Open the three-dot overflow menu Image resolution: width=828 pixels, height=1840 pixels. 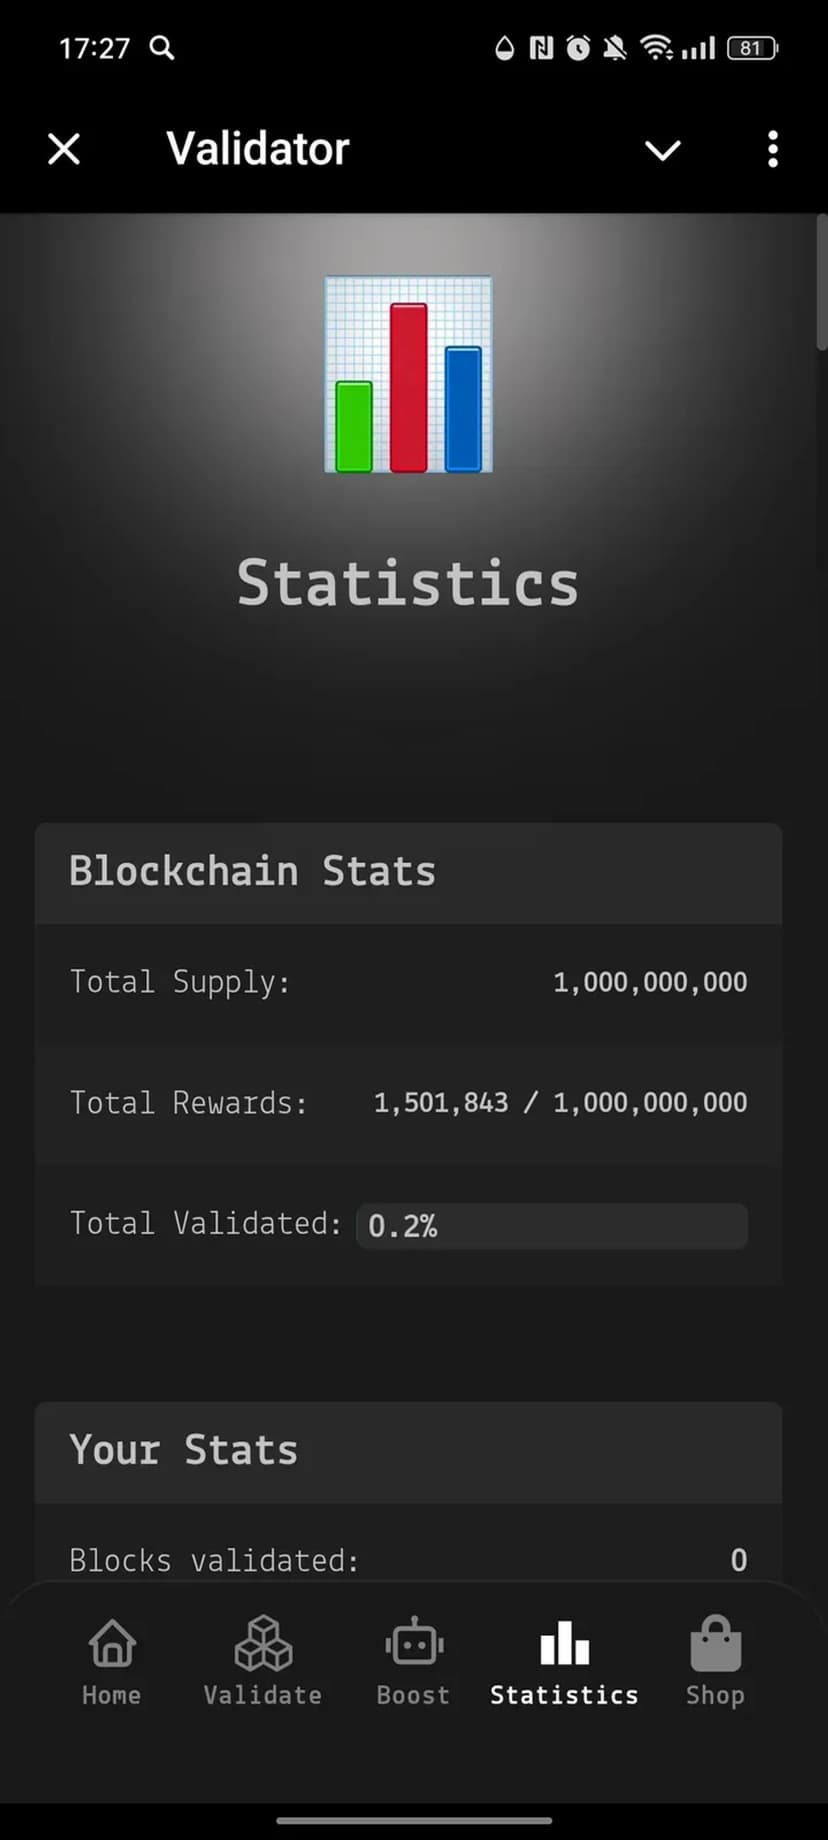772,150
